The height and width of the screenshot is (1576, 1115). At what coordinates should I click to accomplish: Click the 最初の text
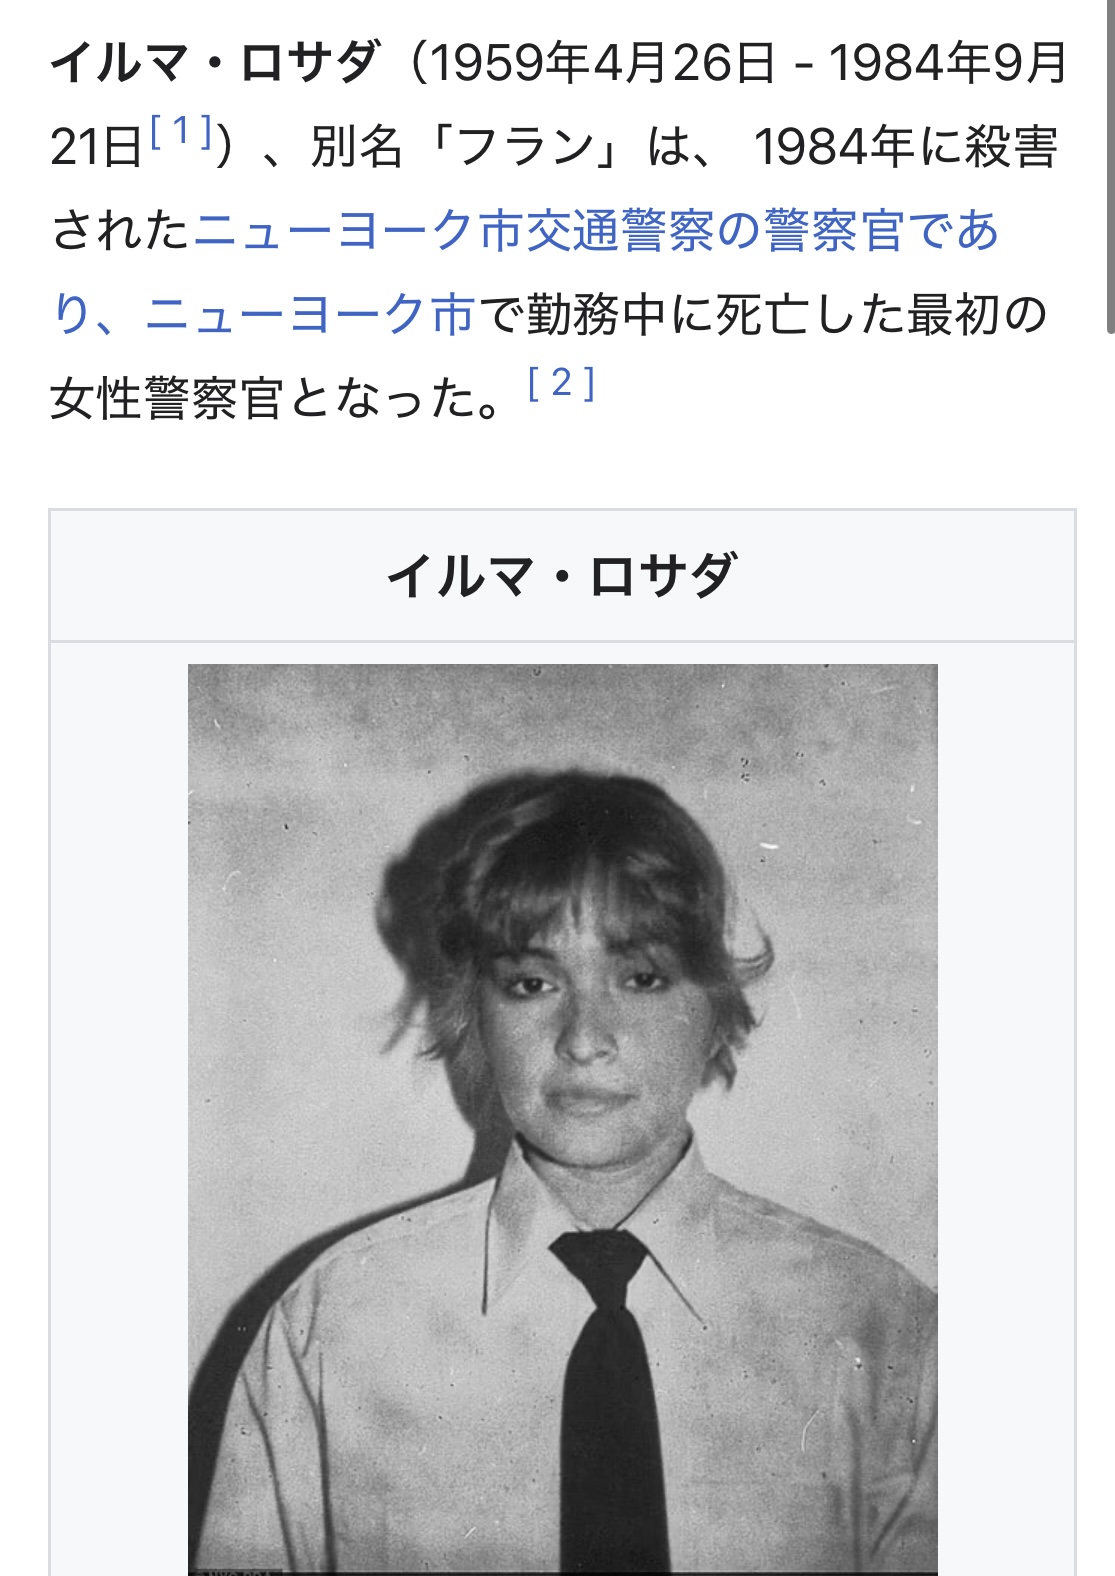[977, 315]
